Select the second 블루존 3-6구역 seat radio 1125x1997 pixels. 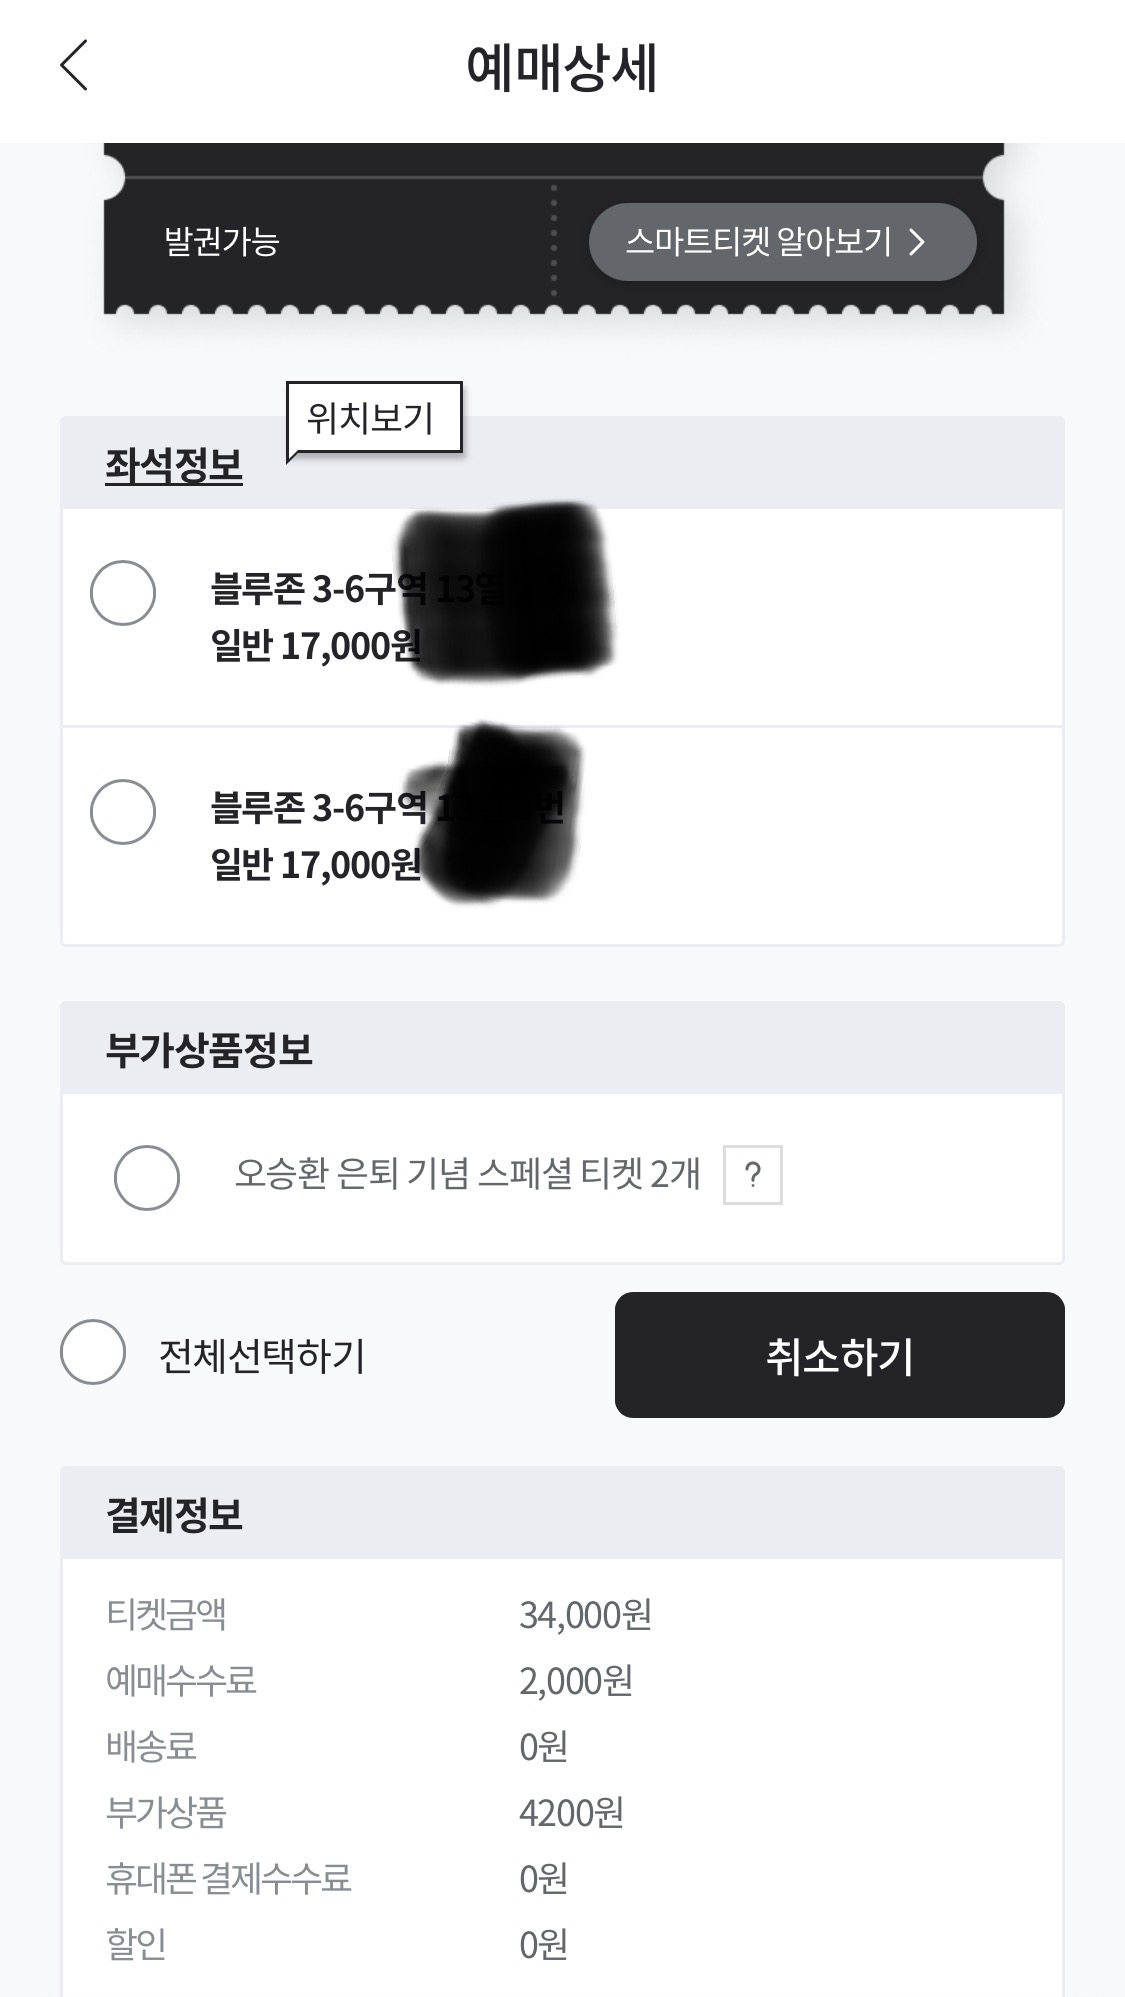pyautogui.click(x=123, y=811)
